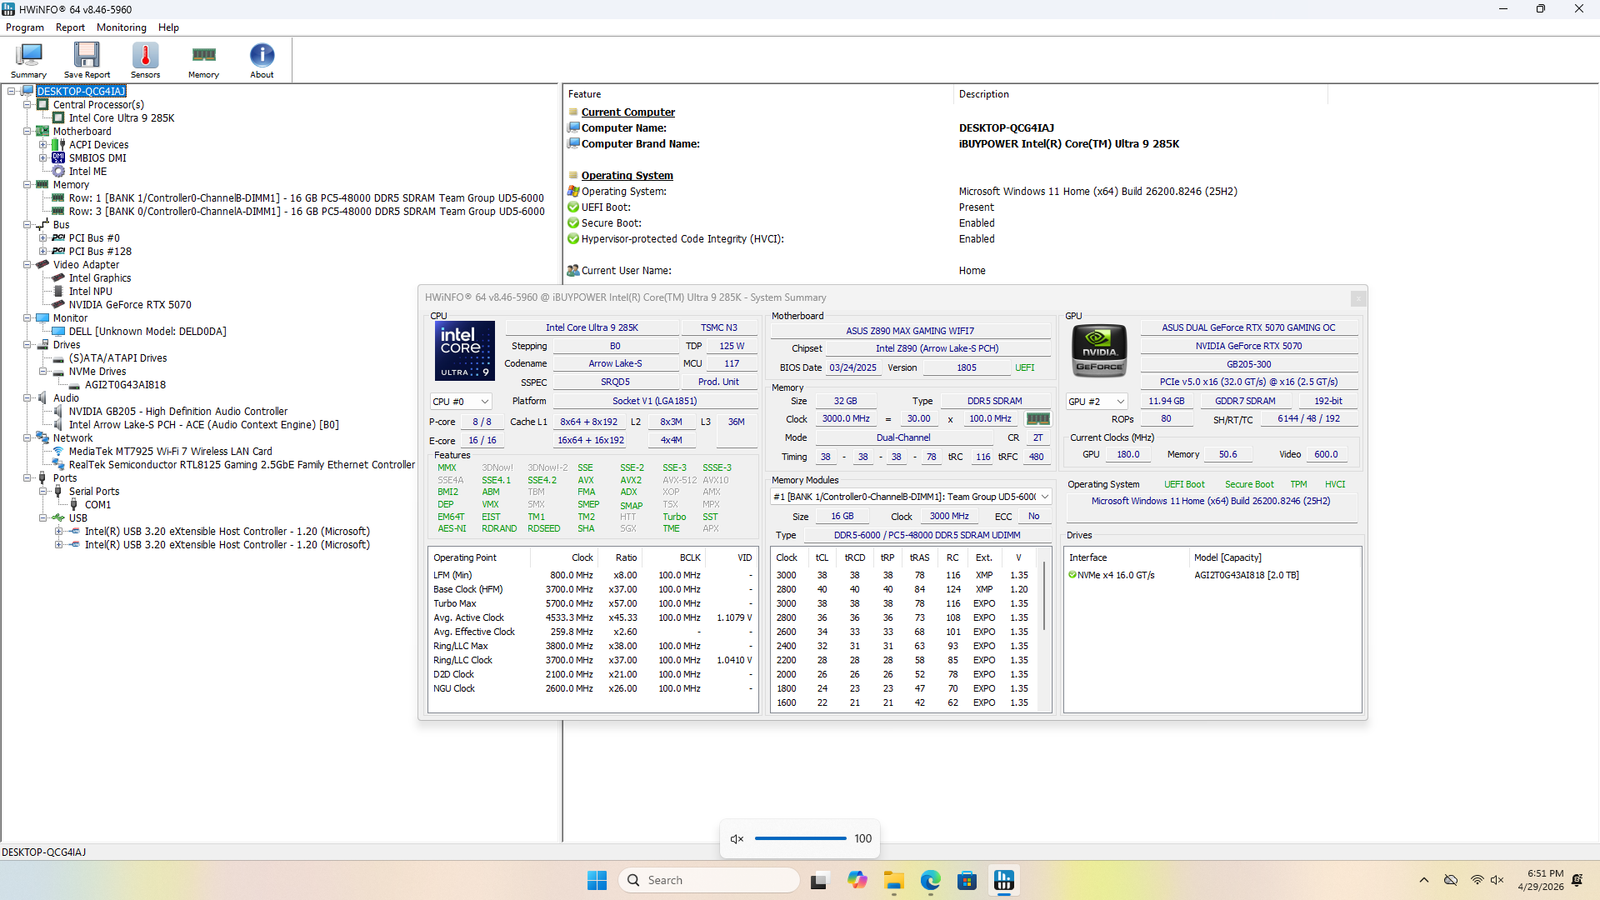Open the Memory Modules selection dropdown
Screen dimensions: 1600x900
click(x=910, y=496)
